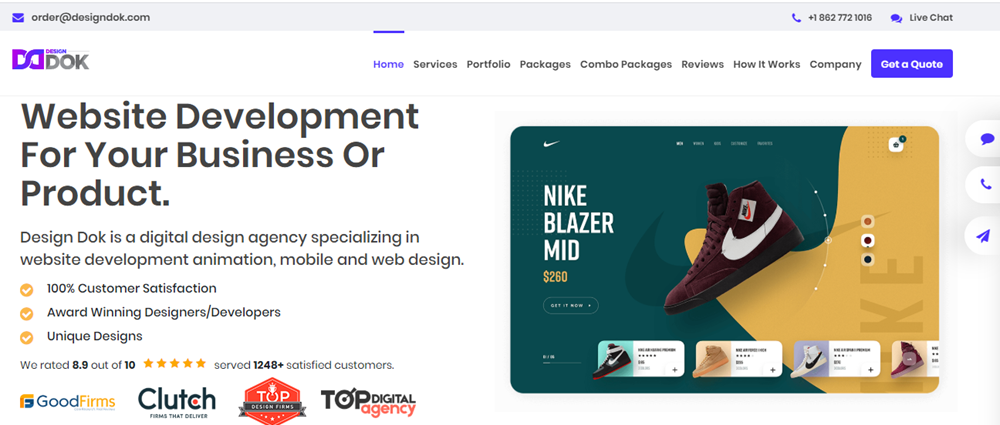1000x425 pixels.
Task: Click the phone icon in top bar
Action: (796, 17)
